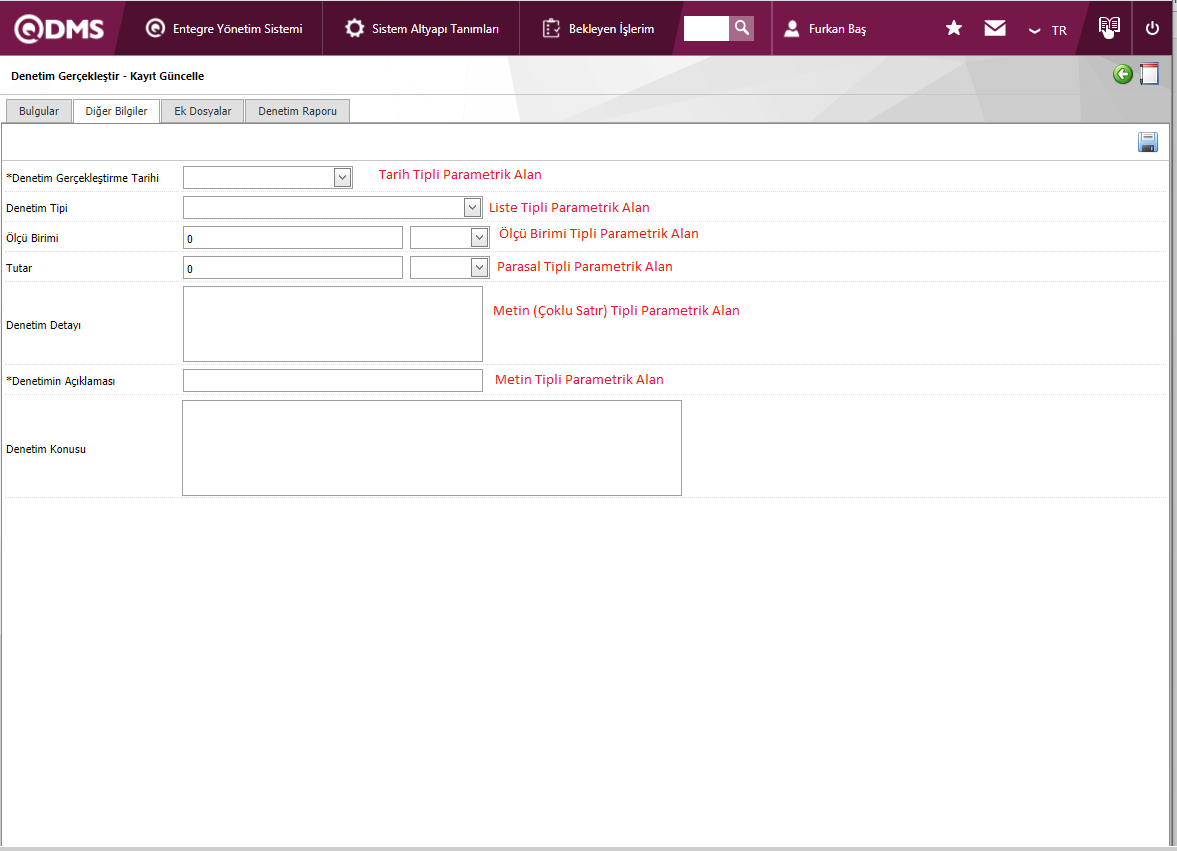
Task: Open the TR language selector
Action: 1048,30
